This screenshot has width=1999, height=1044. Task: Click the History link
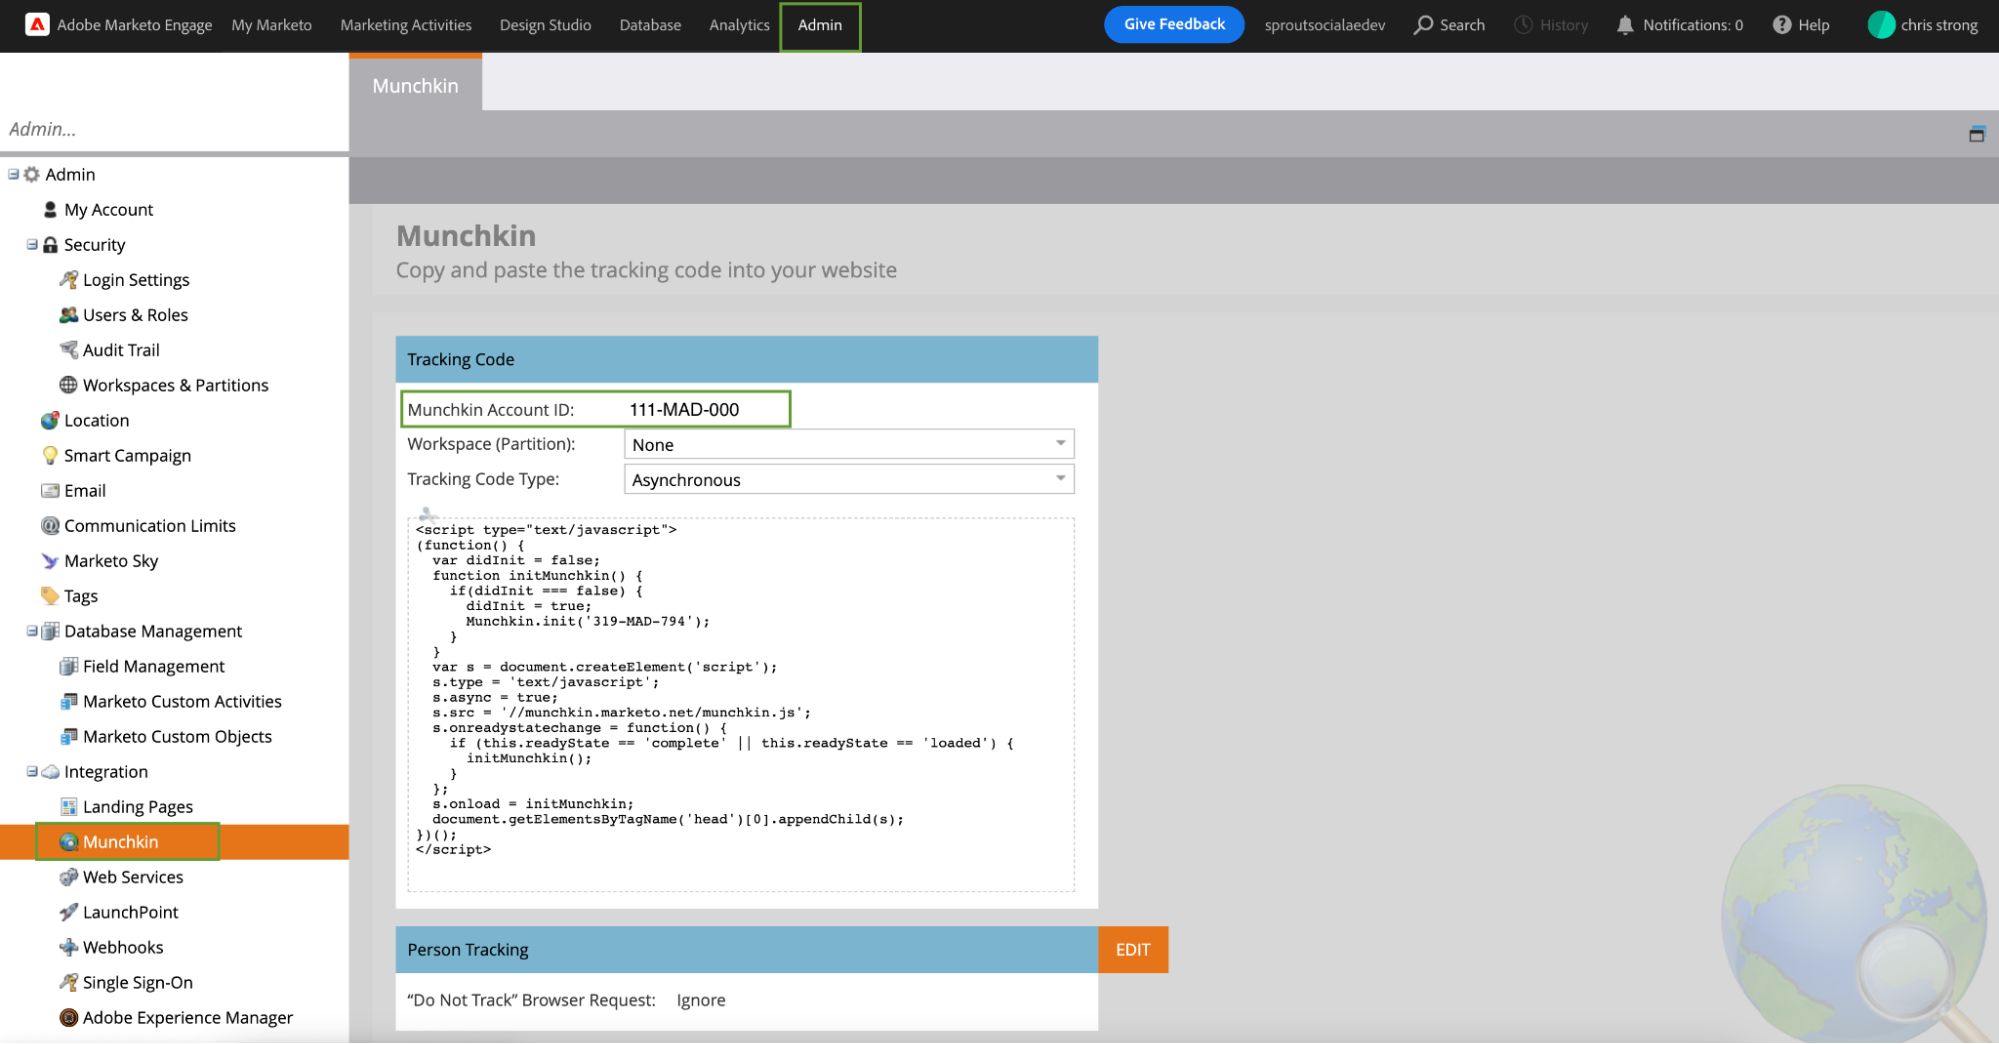pyautogui.click(x=1551, y=25)
